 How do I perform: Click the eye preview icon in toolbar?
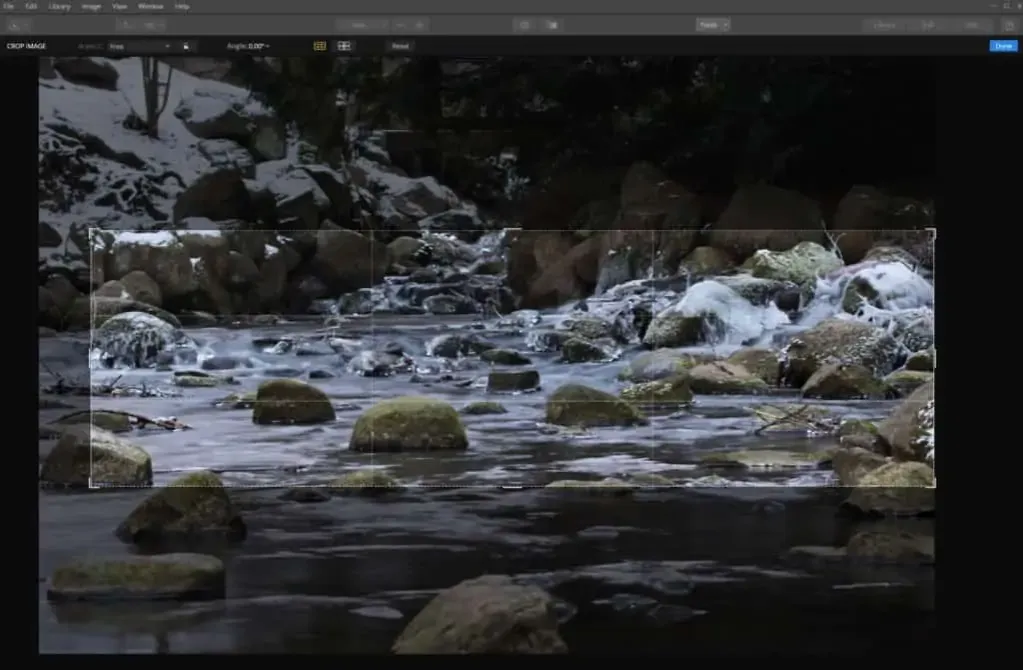pos(525,25)
